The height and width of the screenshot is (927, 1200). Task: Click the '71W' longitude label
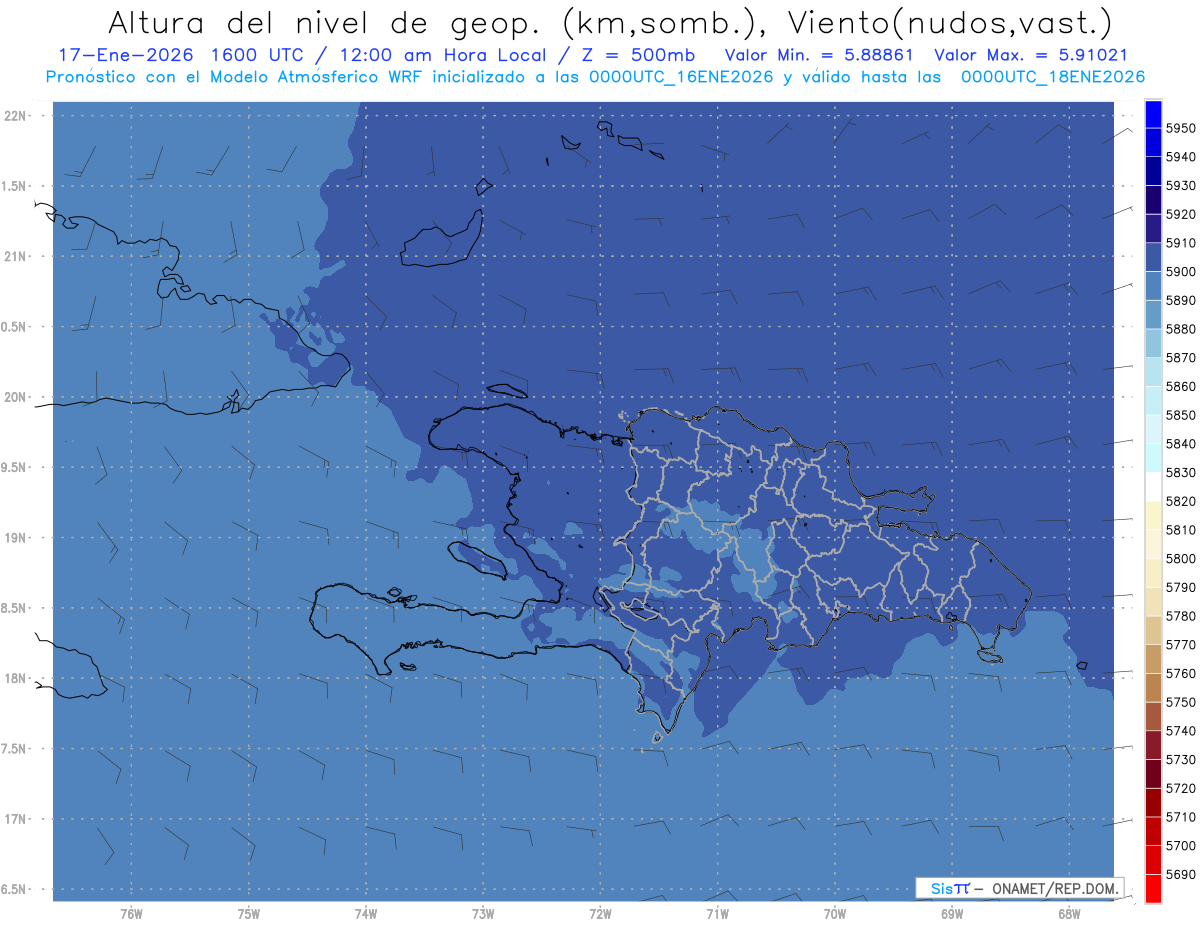click(717, 913)
